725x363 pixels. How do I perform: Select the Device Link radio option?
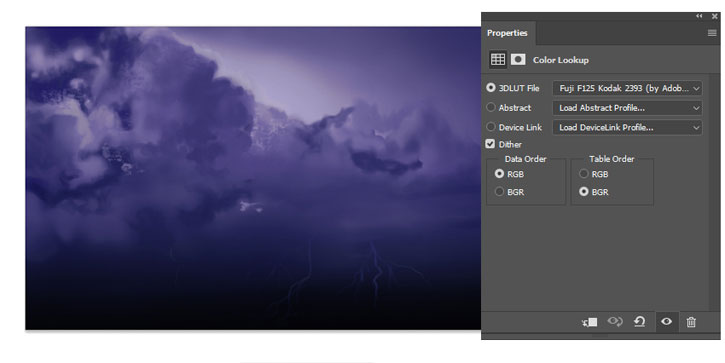coord(491,126)
